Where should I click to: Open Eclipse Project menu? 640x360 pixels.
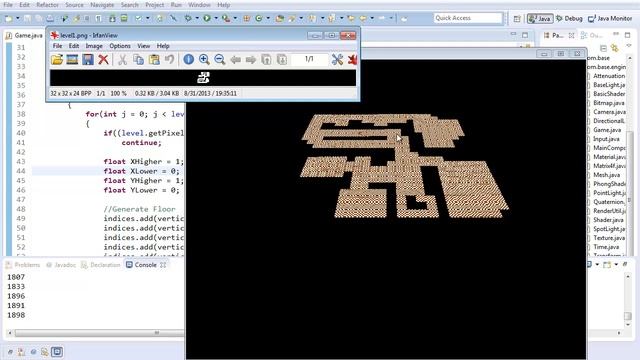click(155, 5)
